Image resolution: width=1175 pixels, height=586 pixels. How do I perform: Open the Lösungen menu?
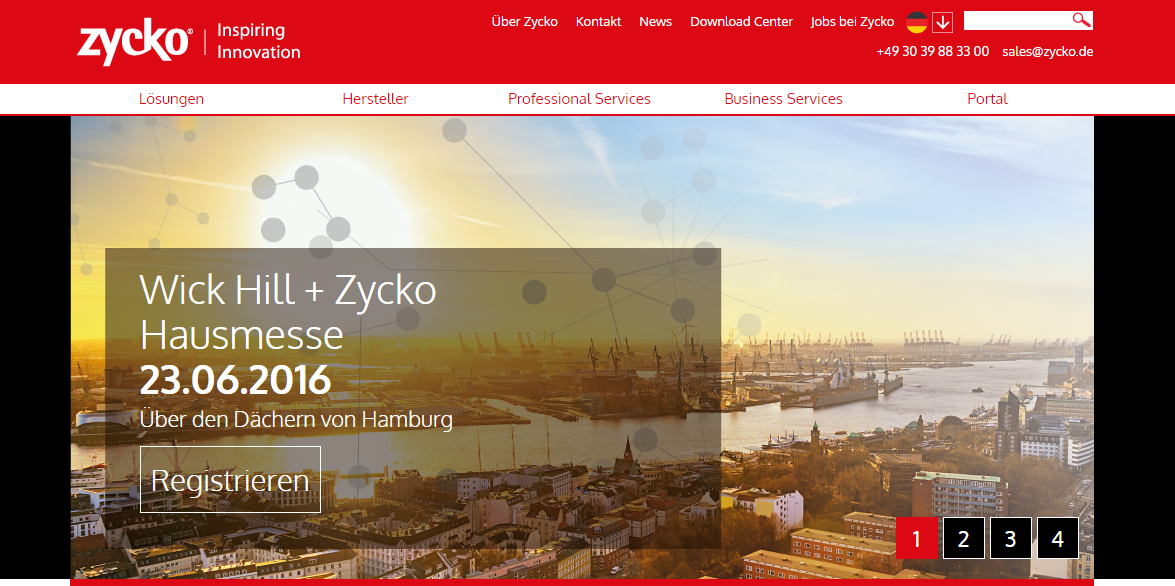(172, 99)
